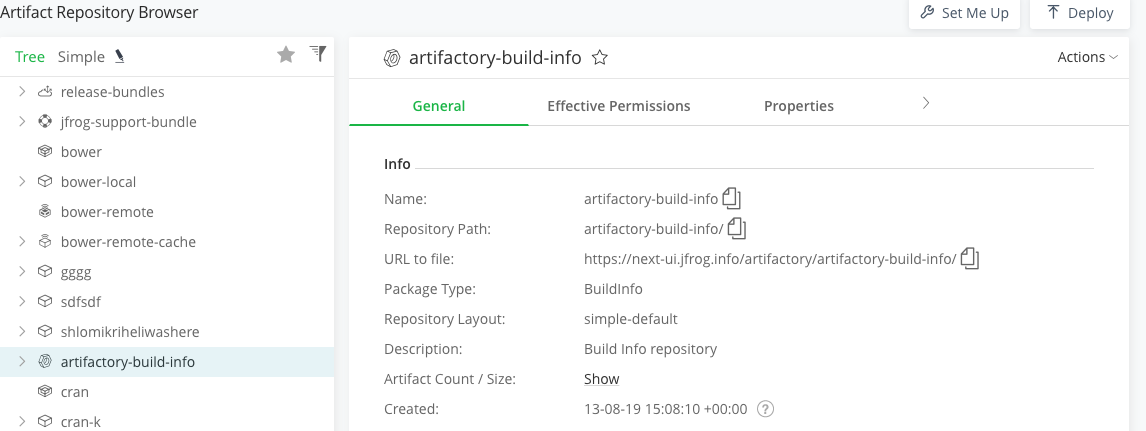
Task: Click the Set Me Up button
Action: pyautogui.click(x=964, y=13)
